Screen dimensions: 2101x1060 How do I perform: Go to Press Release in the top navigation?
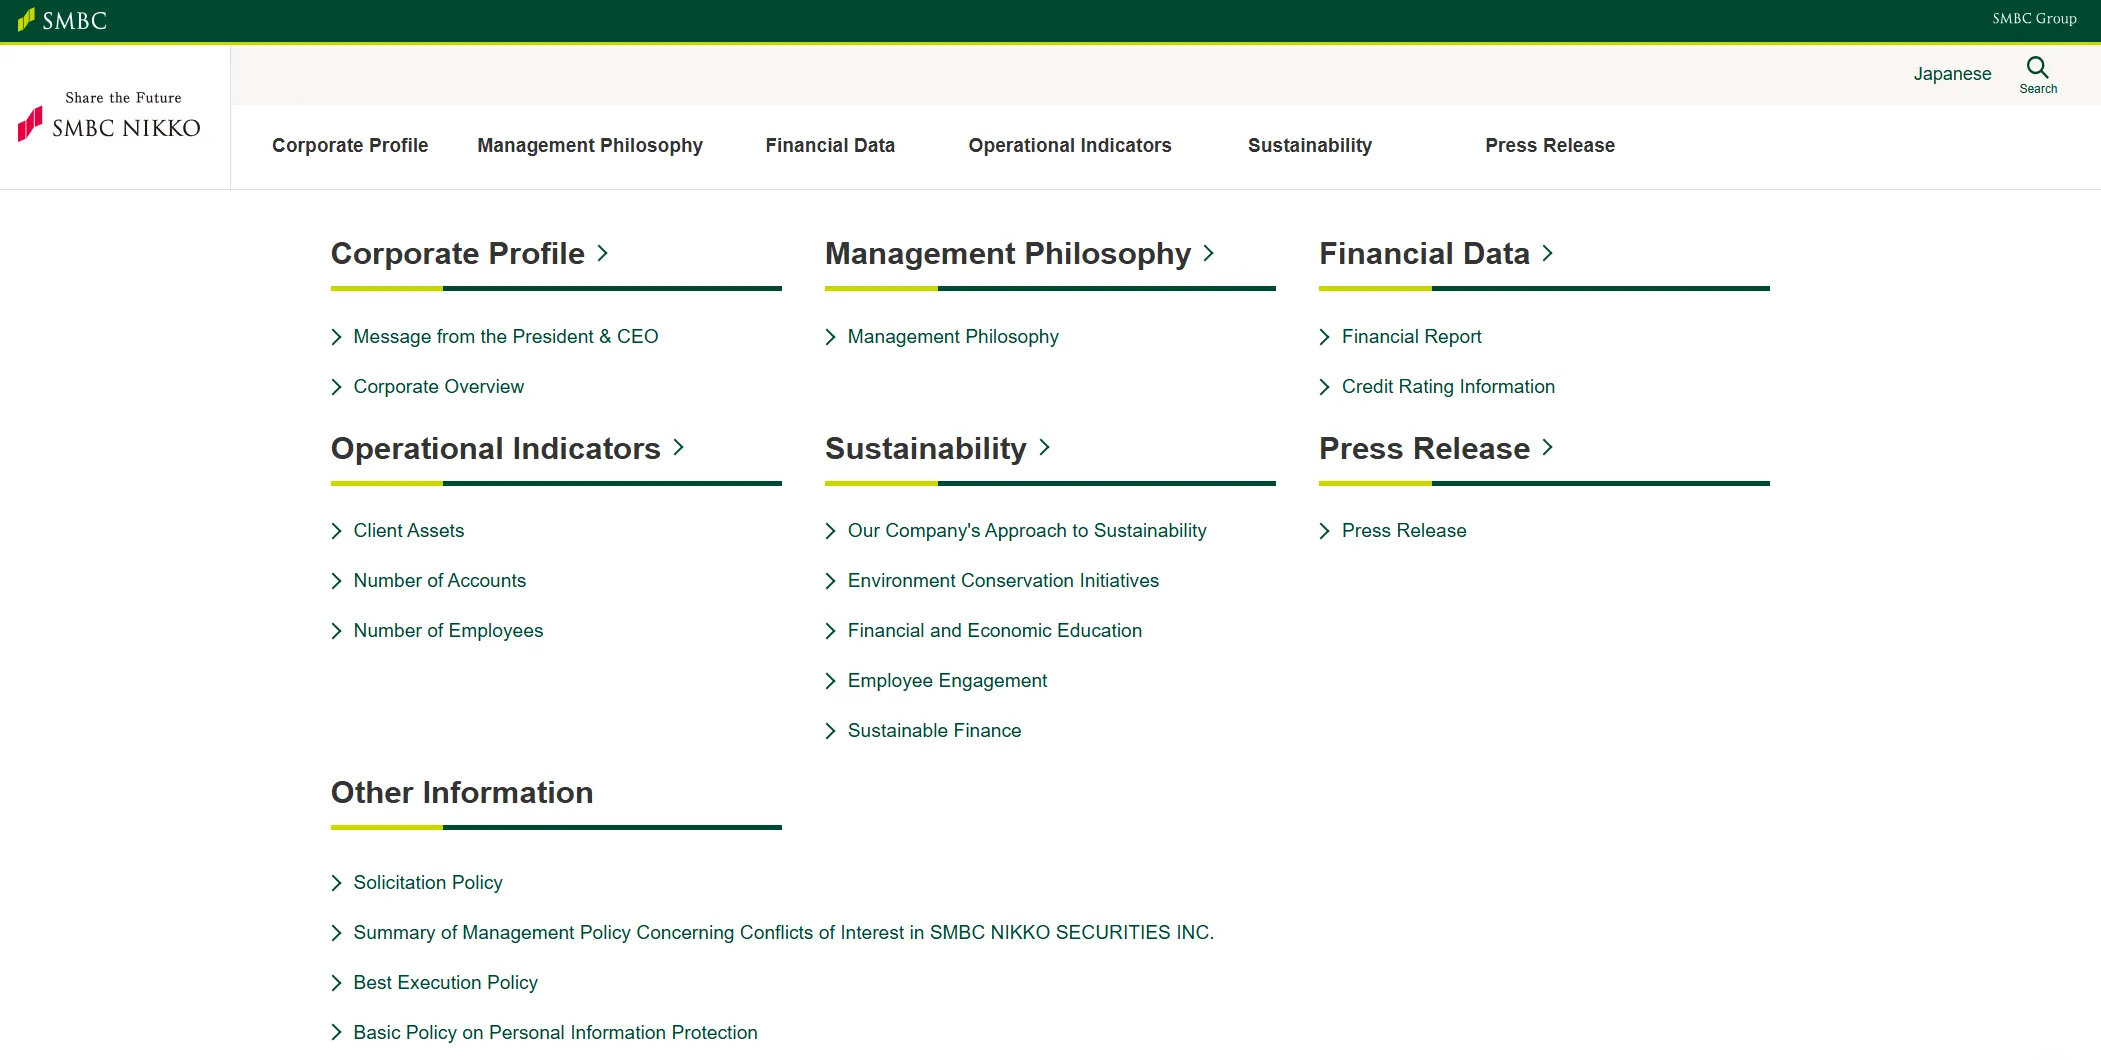point(1550,145)
